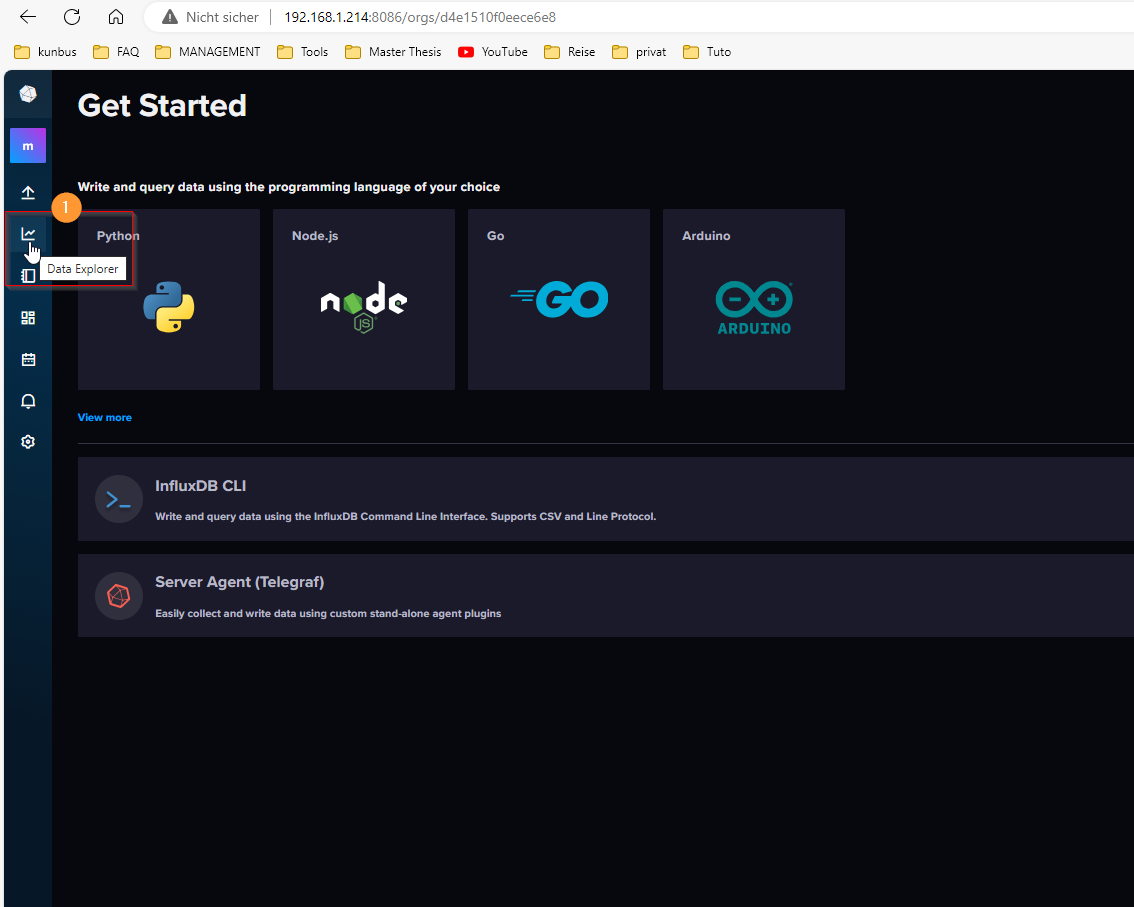1134x907 pixels.
Task: Click the InfluxDB logo in the sidebar
Action: click(28, 94)
